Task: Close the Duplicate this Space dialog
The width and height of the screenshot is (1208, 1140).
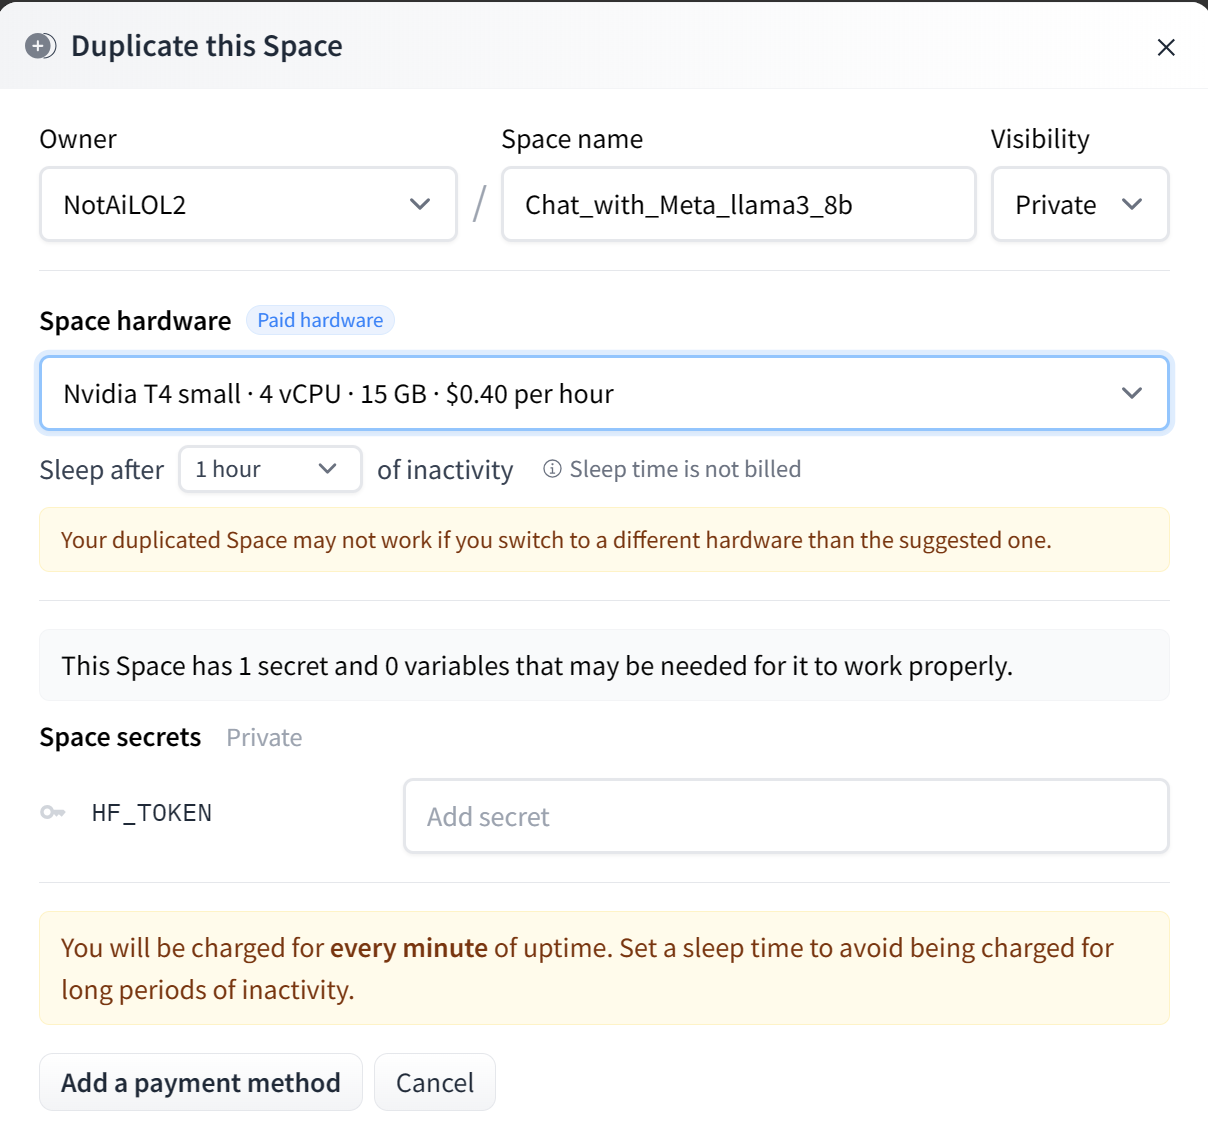Action: pyautogui.click(x=1165, y=47)
